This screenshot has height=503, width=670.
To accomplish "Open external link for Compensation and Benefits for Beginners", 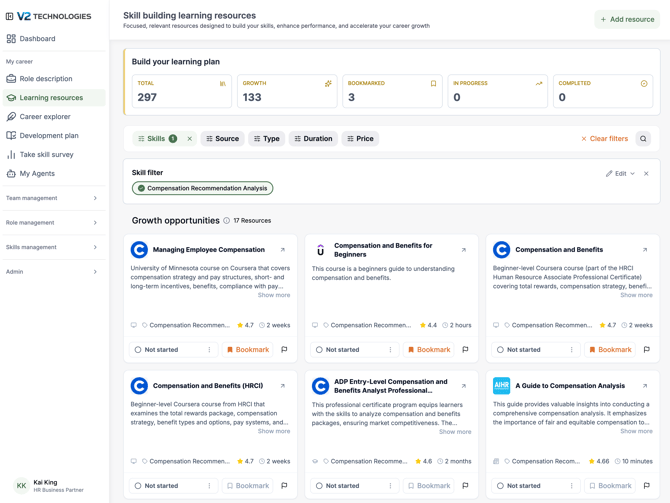I will [x=464, y=250].
